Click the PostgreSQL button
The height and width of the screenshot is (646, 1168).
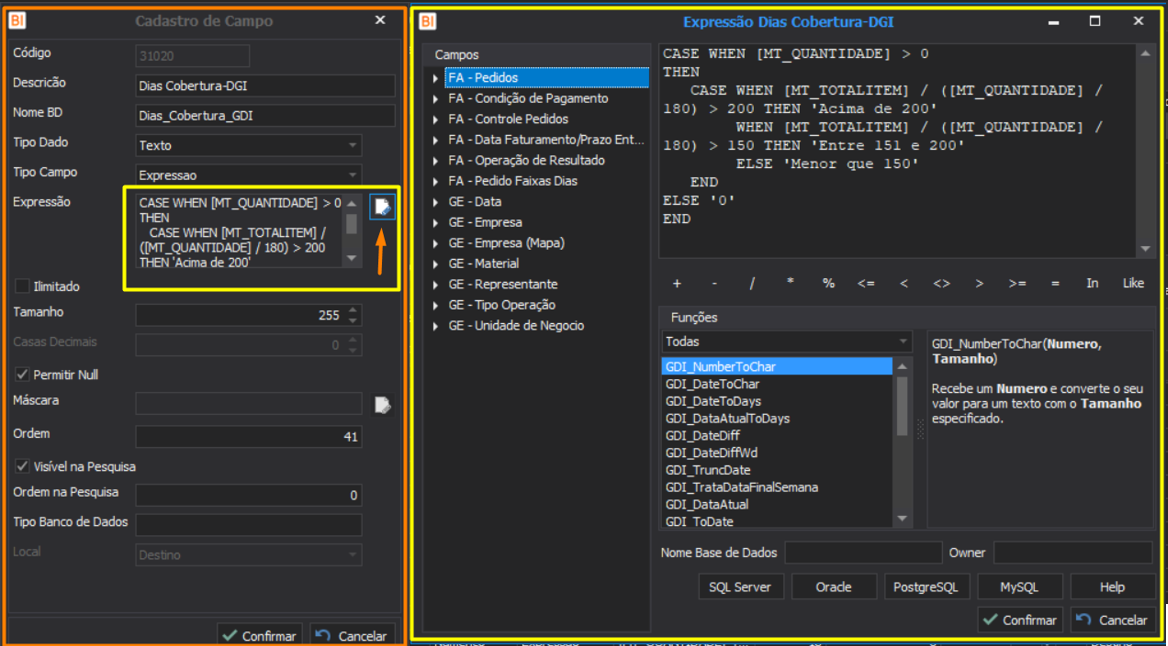[x=925, y=587]
